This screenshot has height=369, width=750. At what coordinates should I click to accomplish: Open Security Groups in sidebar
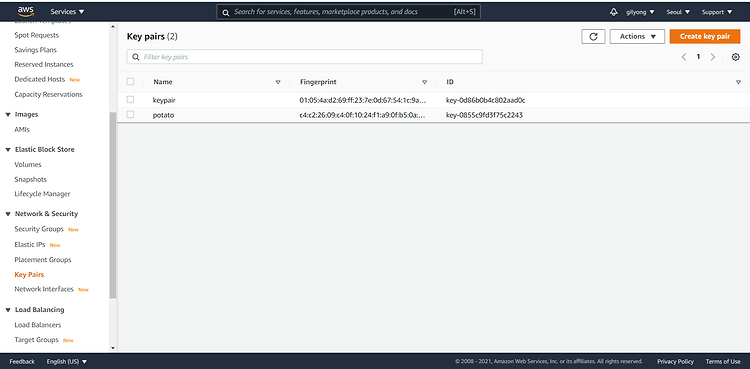[x=39, y=229]
